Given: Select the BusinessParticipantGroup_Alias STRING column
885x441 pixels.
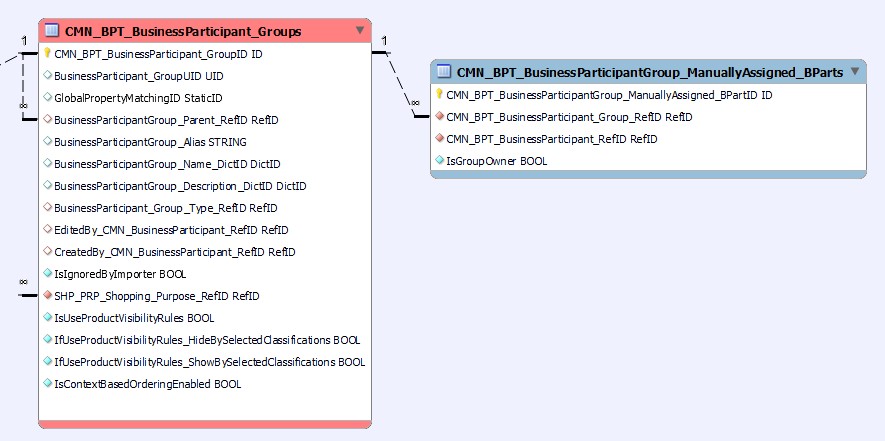Looking at the screenshot, I should click(x=150, y=142).
